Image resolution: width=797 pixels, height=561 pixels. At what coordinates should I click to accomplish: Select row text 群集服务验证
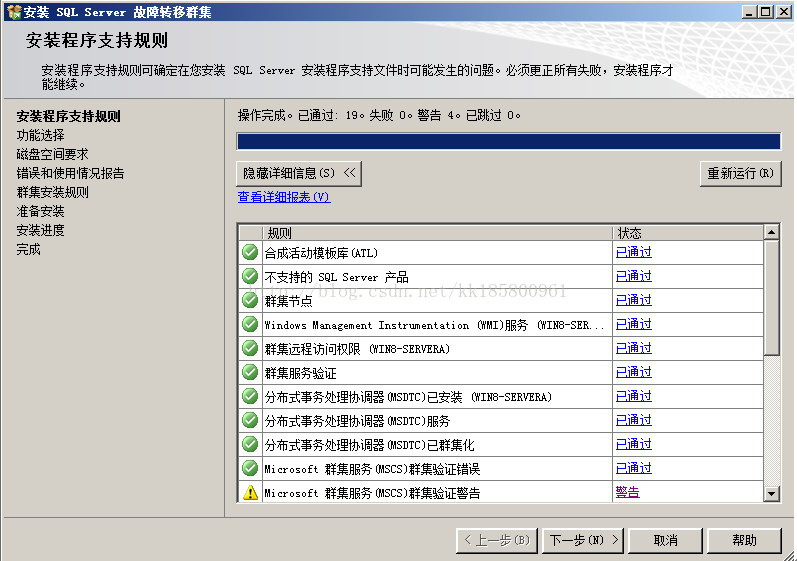point(300,373)
